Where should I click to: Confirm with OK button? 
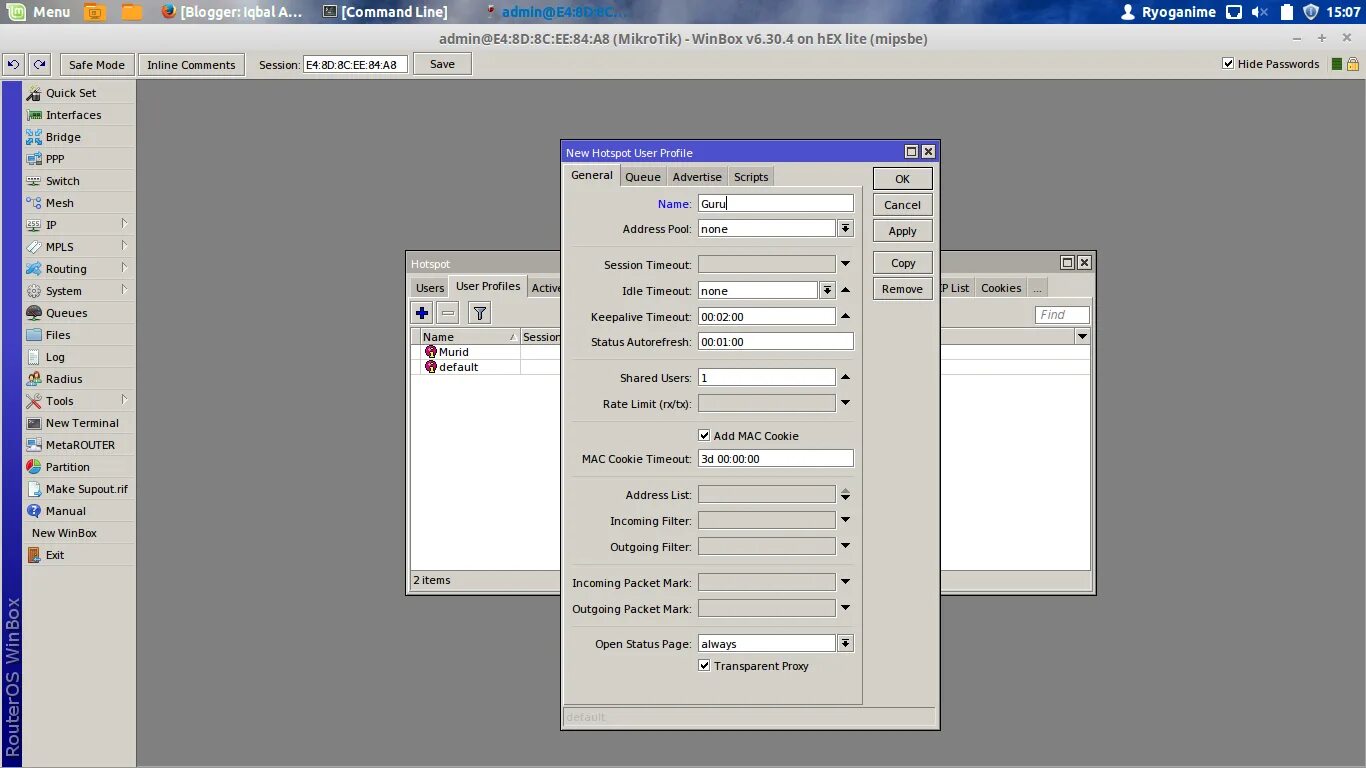point(902,179)
